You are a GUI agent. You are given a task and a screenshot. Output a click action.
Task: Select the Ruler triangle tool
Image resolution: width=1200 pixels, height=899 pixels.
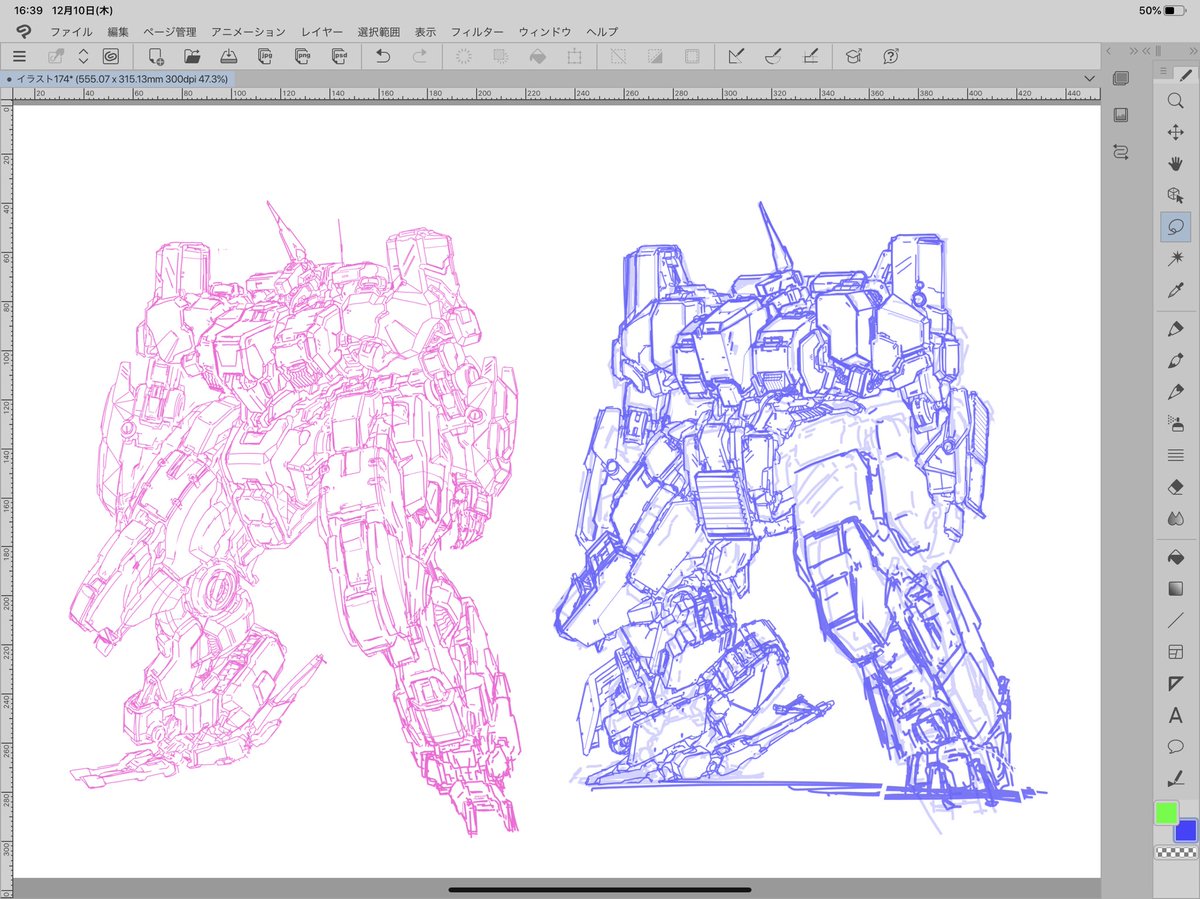pos(1175,684)
